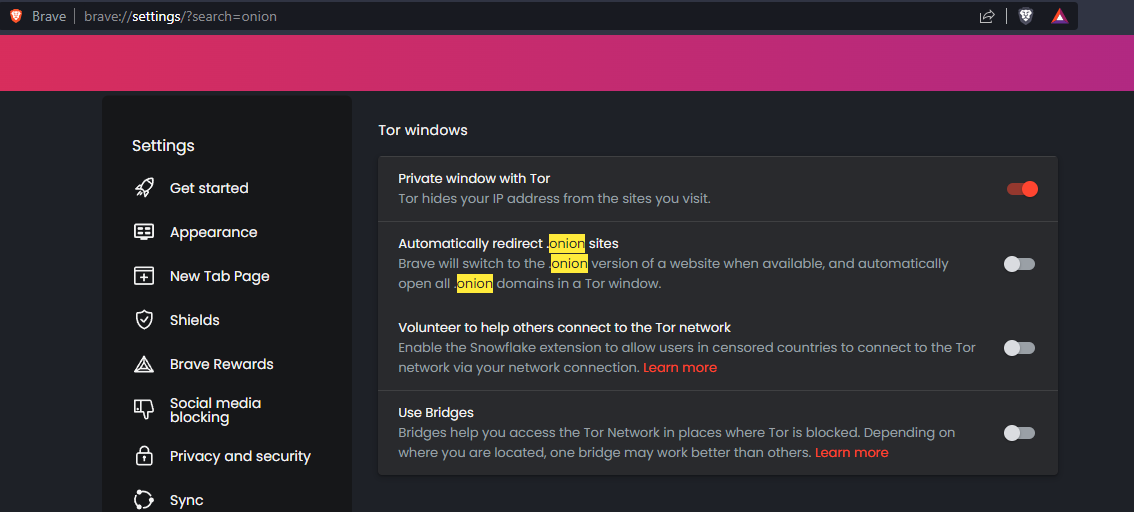
Task: Open Brave Shields lion icon in address bar
Action: click(x=1026, y=16)
